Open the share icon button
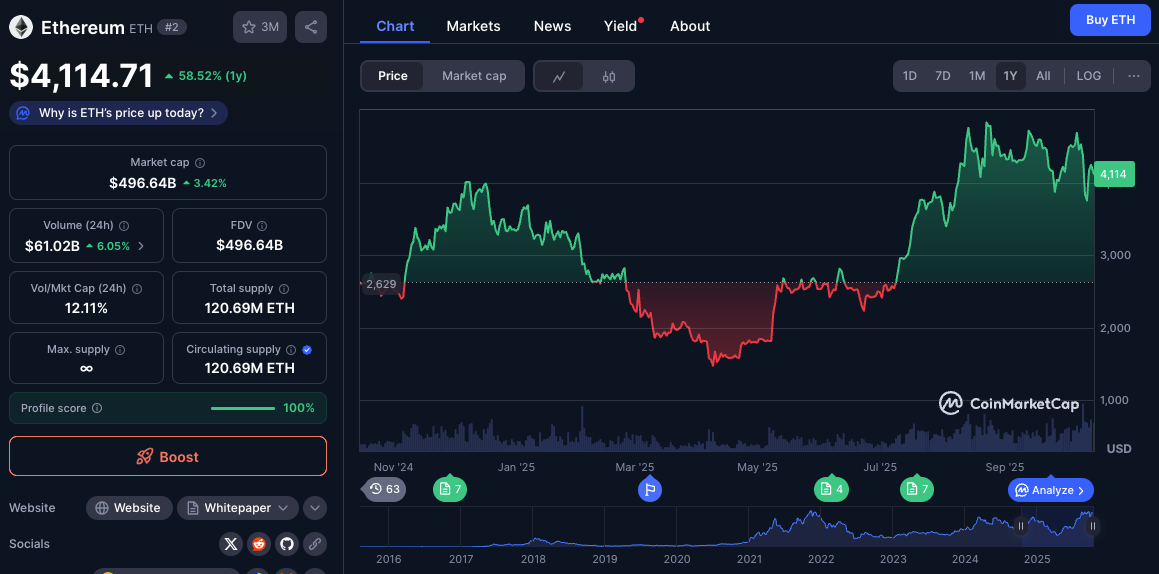Viewport: 1159px width, 574px height. (310, 27)
